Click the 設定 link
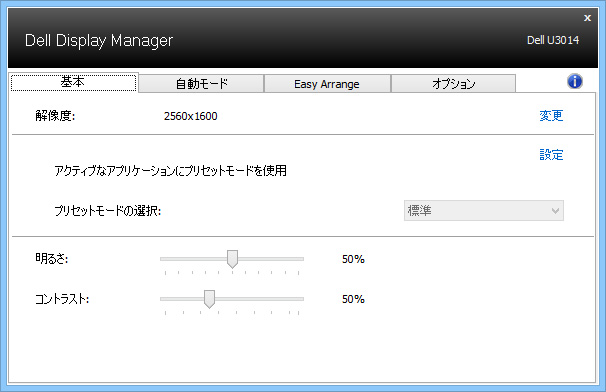The width and height of the screenshot is (606, 392). click(x=551, y=155)
